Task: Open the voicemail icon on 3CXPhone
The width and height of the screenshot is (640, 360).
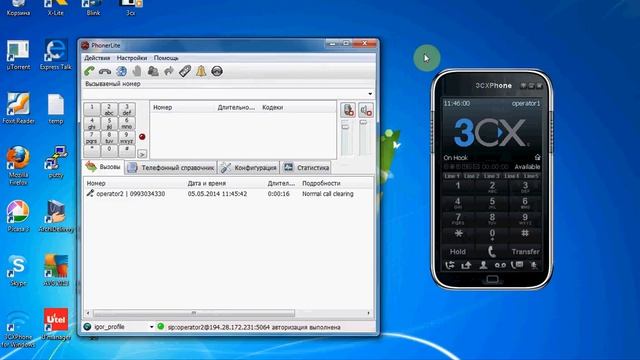Action: click(x=500, y=265)
